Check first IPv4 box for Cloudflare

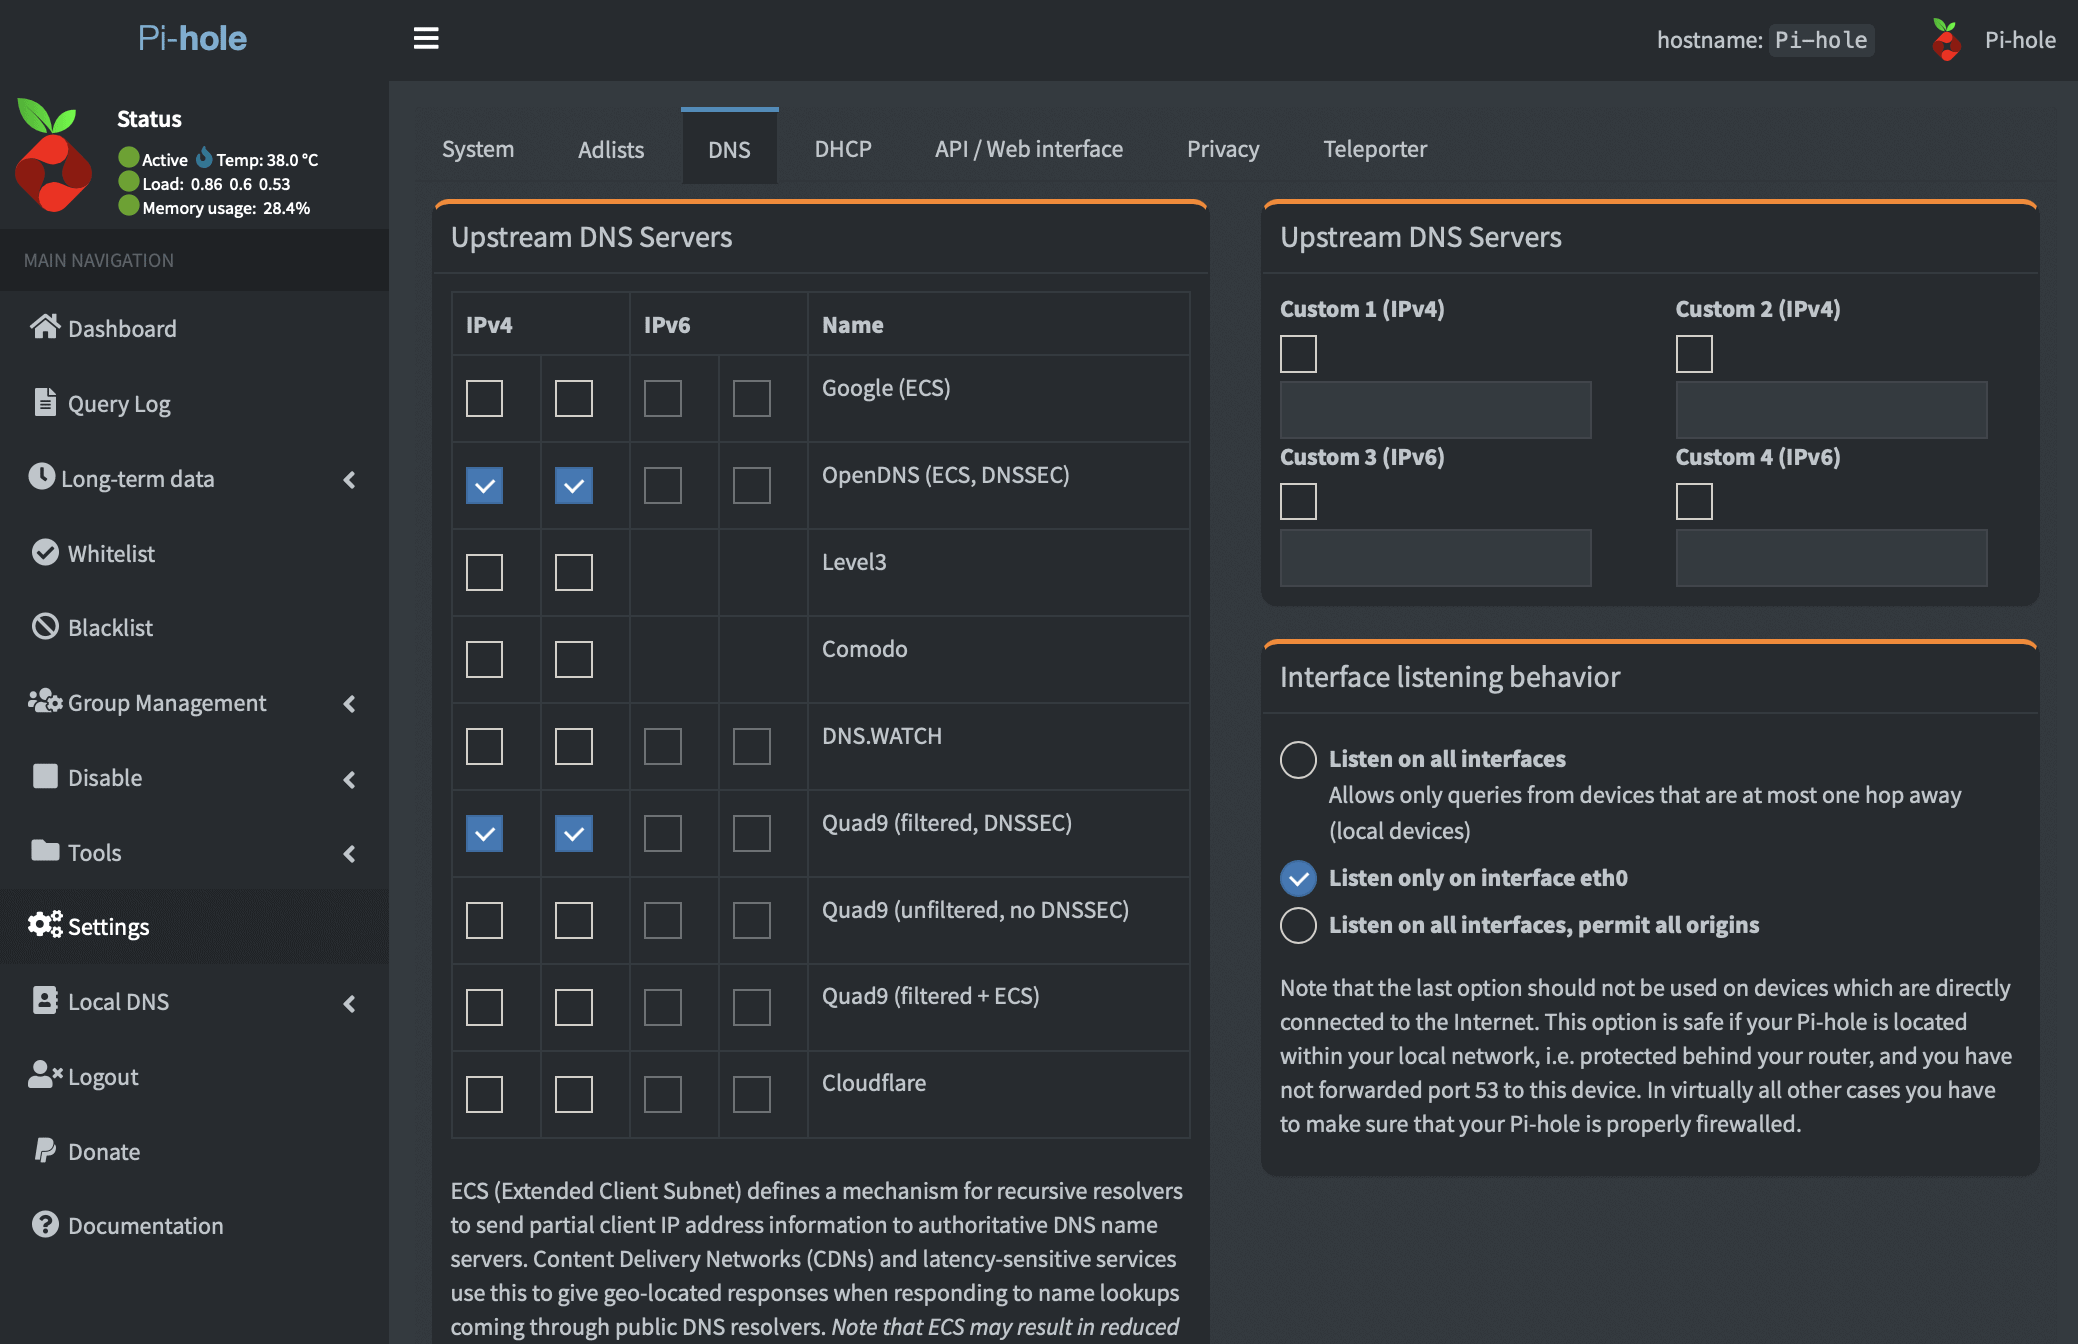[484, 1094]
